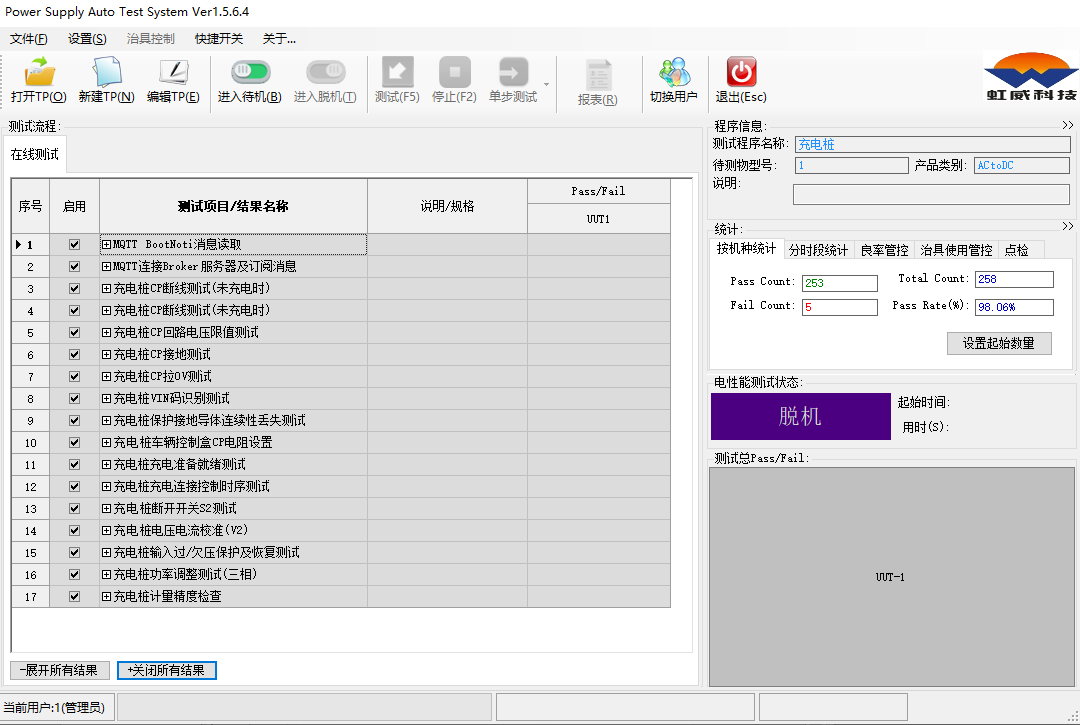Collapse 程序信息 panel with >> chevron
Image resolution: width=1080 pixels, height=725 pixels.
pos(1068,125)
